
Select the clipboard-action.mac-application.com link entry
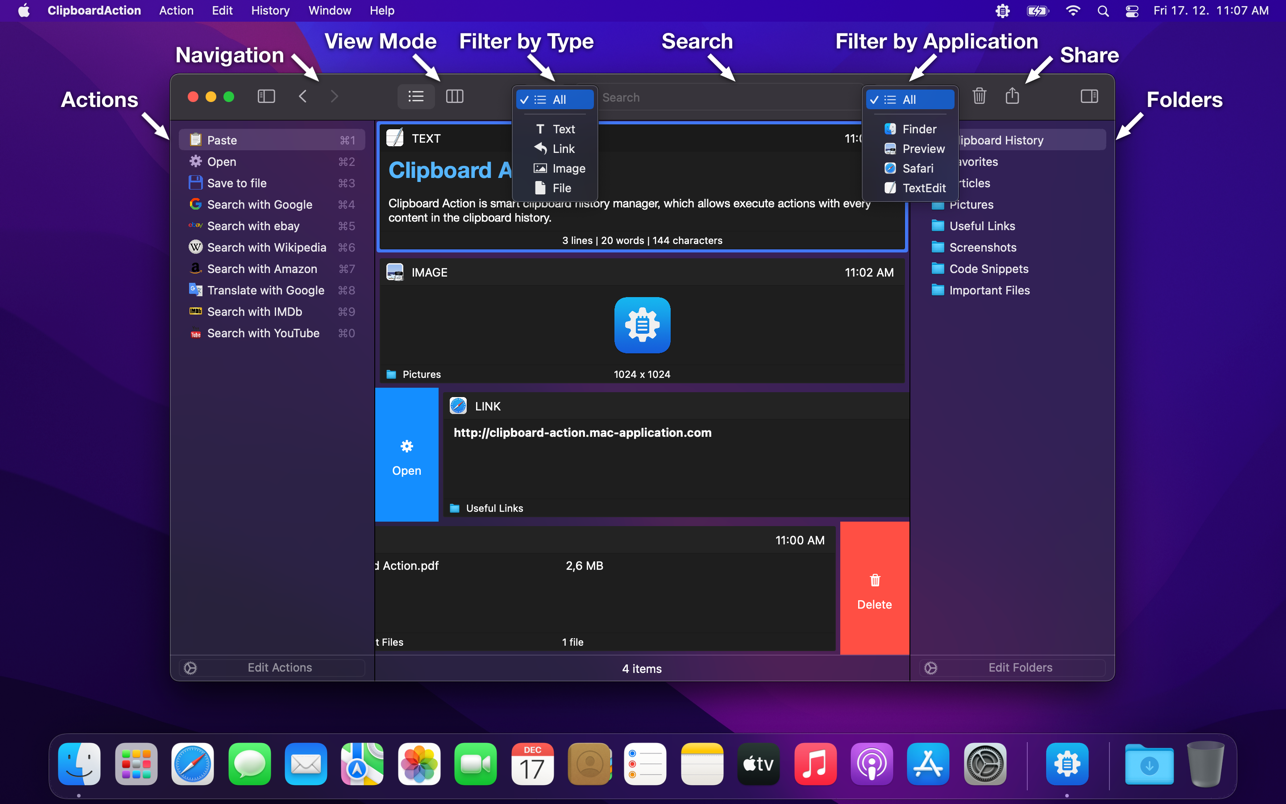pyautogui.click(x=674, y=455)
